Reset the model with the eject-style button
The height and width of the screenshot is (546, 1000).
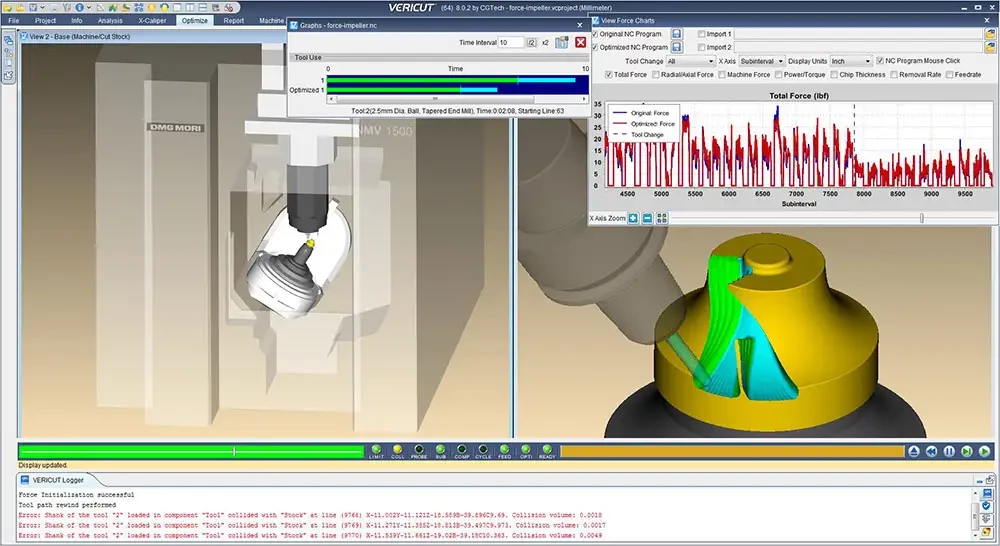tap(914, 452)
